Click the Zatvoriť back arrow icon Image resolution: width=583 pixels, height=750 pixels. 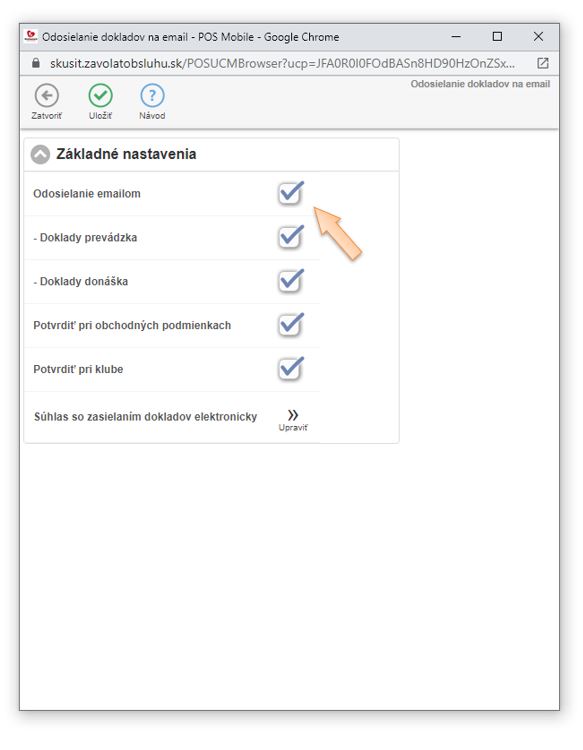[46, 96]
